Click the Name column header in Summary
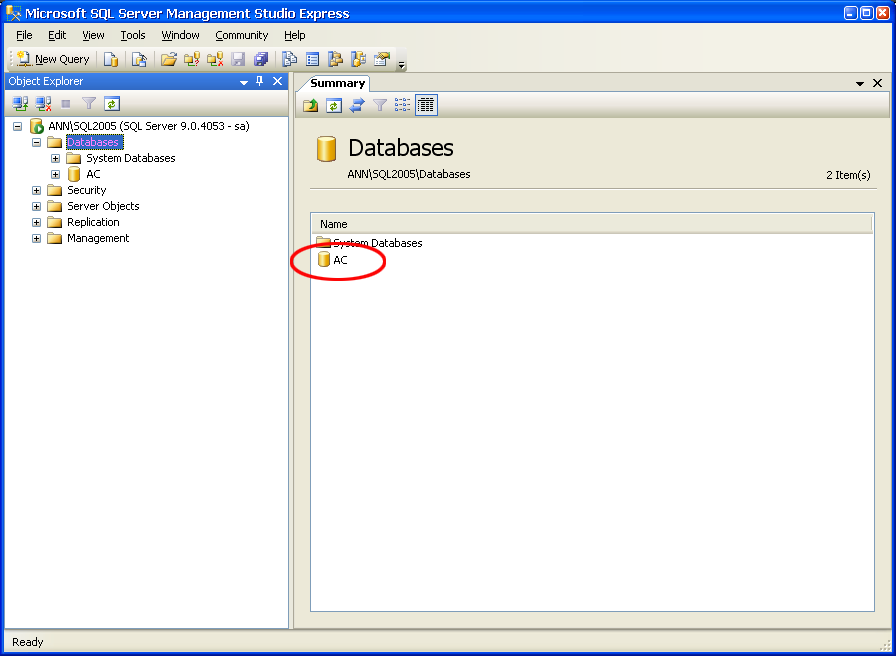This screenshot has width=896, height=656. [591, 224]
